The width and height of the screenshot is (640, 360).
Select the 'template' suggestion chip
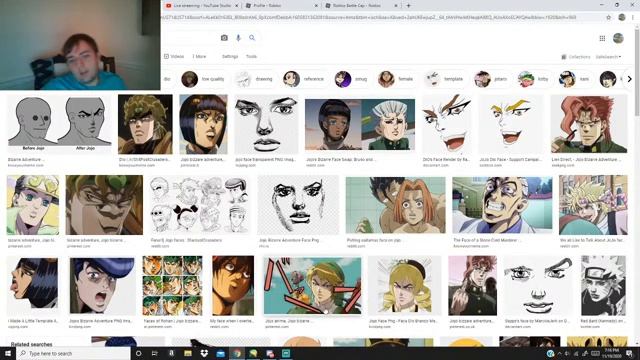point(444,79)
